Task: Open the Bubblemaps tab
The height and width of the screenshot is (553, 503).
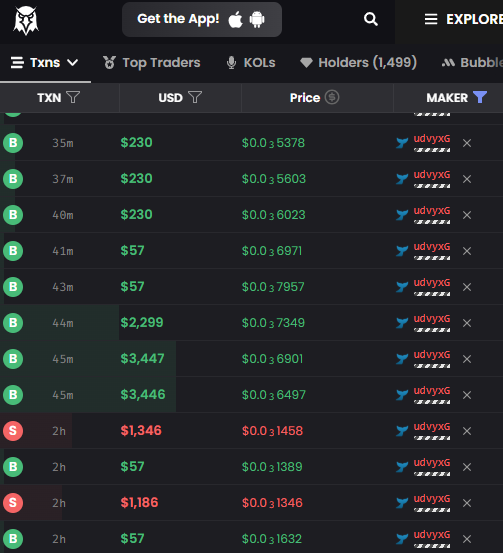Action: tap(472, 63)
